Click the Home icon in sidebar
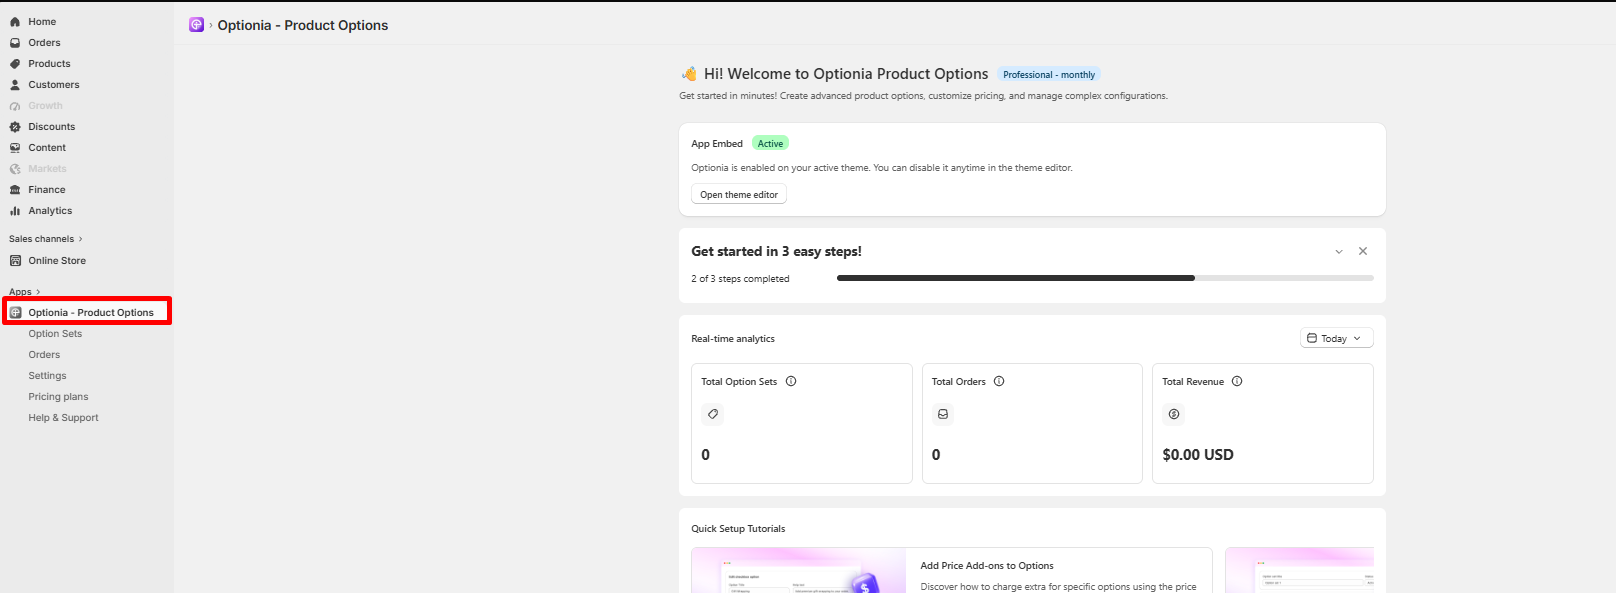 click(x=15, y=22)
